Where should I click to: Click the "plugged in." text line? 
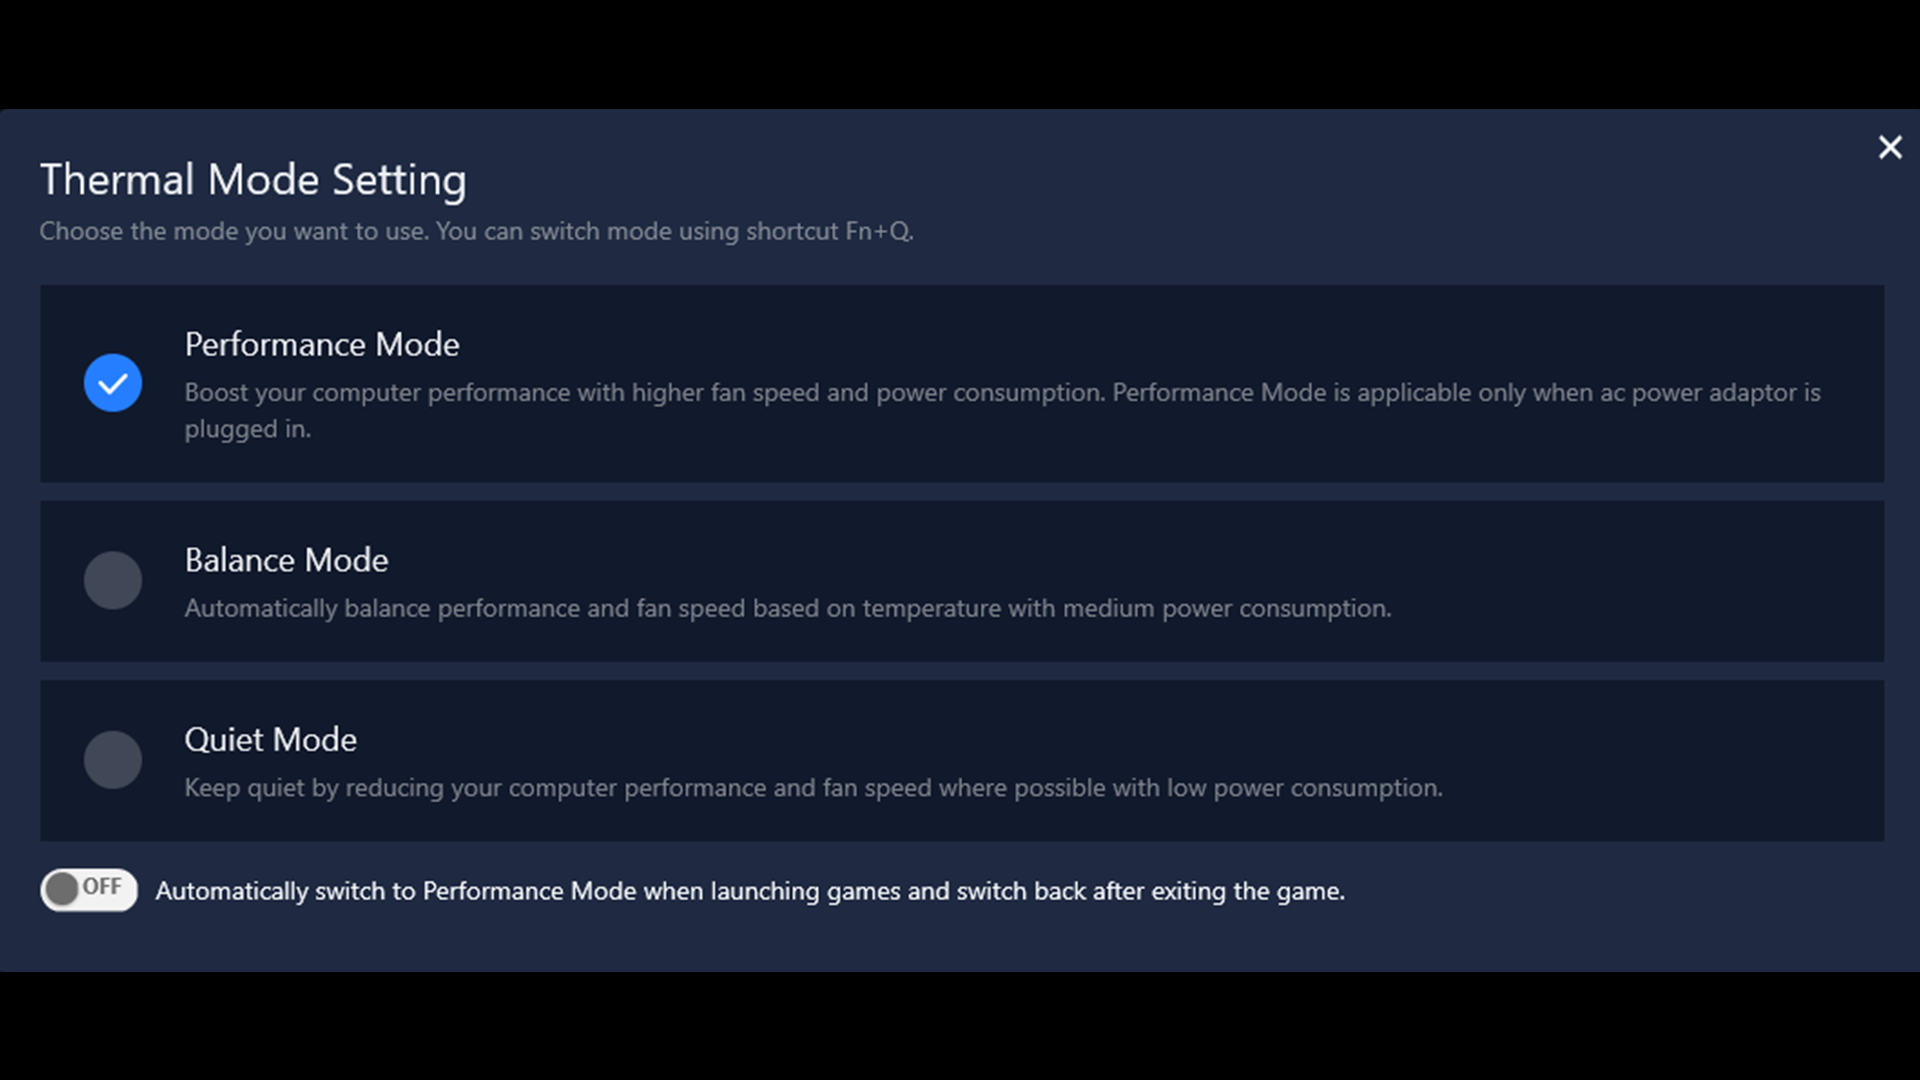tap(247, 430)
